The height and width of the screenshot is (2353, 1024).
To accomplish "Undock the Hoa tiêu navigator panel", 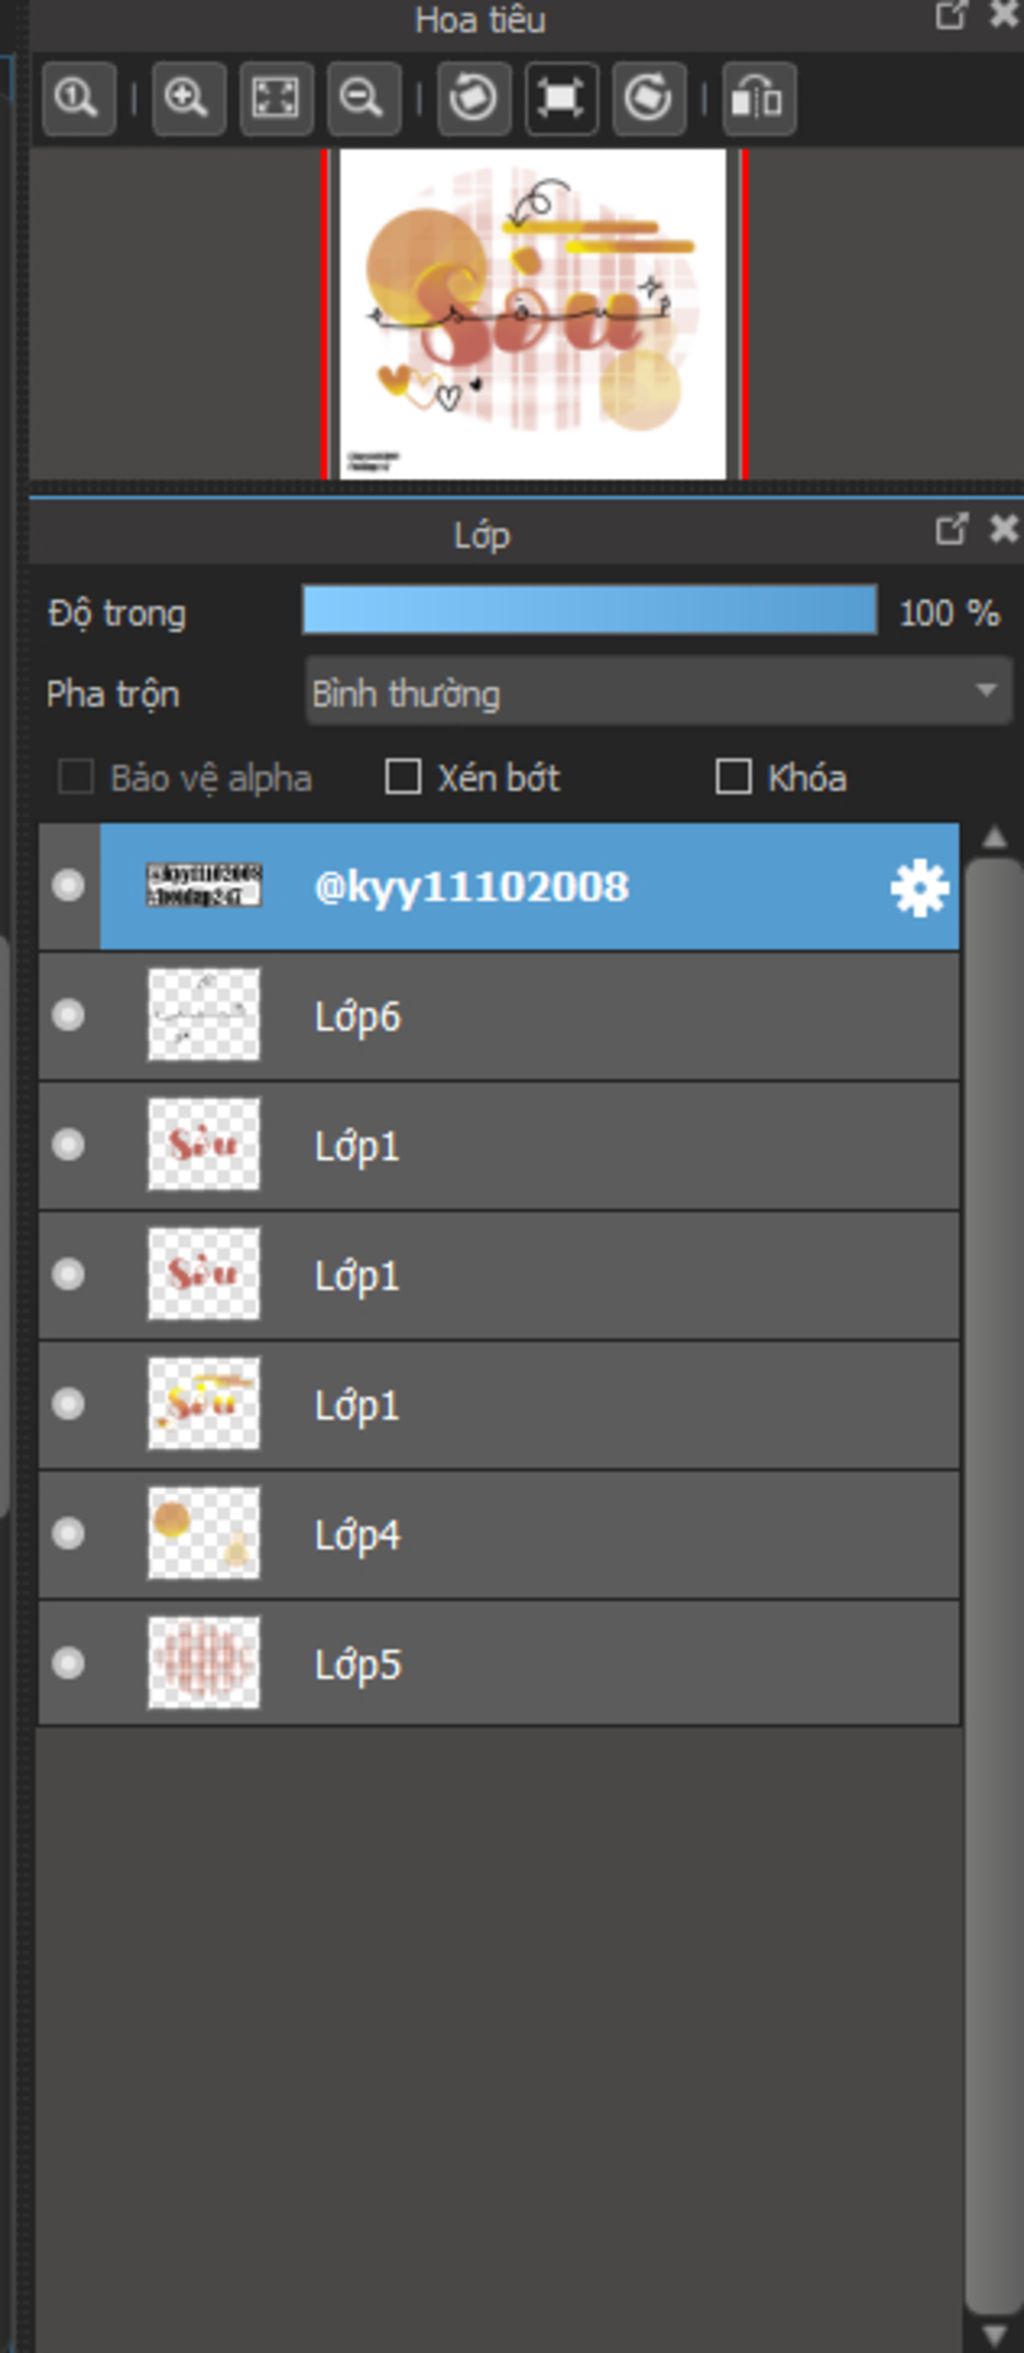I will 951,15.
